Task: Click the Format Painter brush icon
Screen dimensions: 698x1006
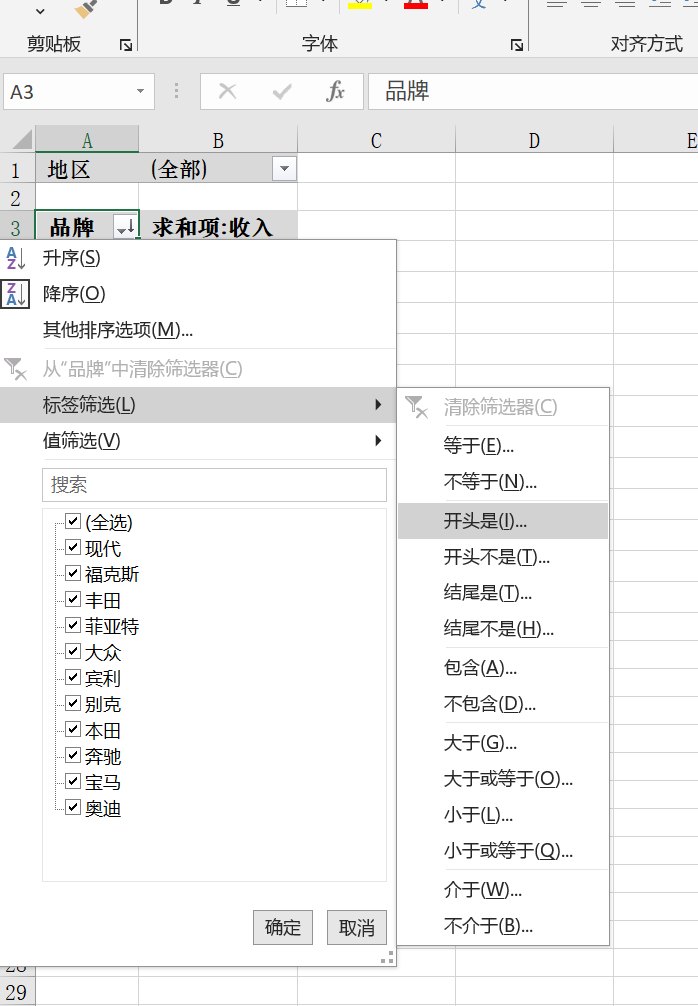Action: tap(86, 9)
